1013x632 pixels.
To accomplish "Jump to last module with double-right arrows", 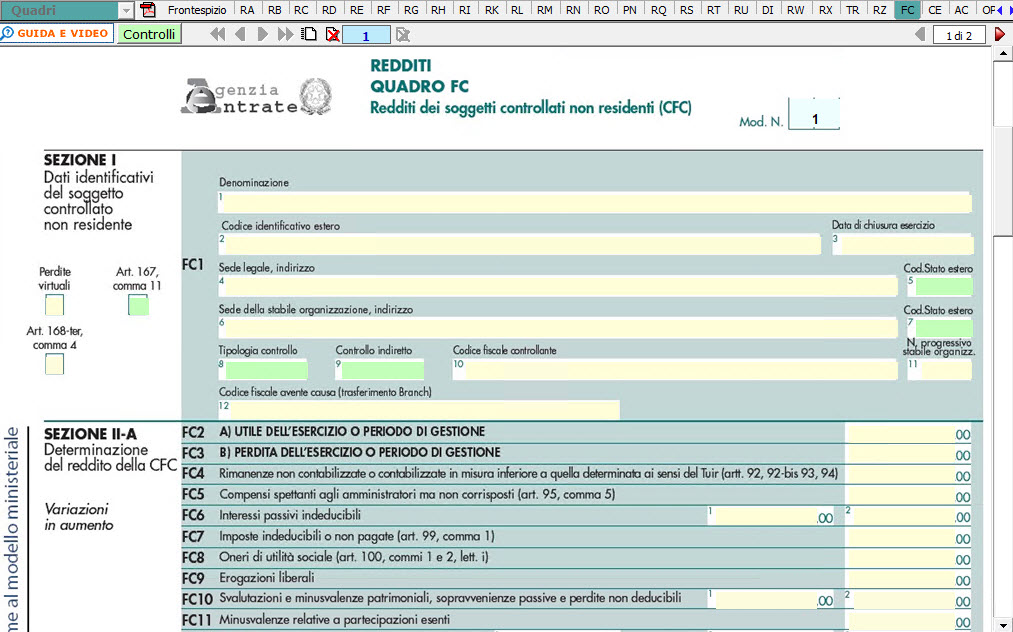I will 285,34.
